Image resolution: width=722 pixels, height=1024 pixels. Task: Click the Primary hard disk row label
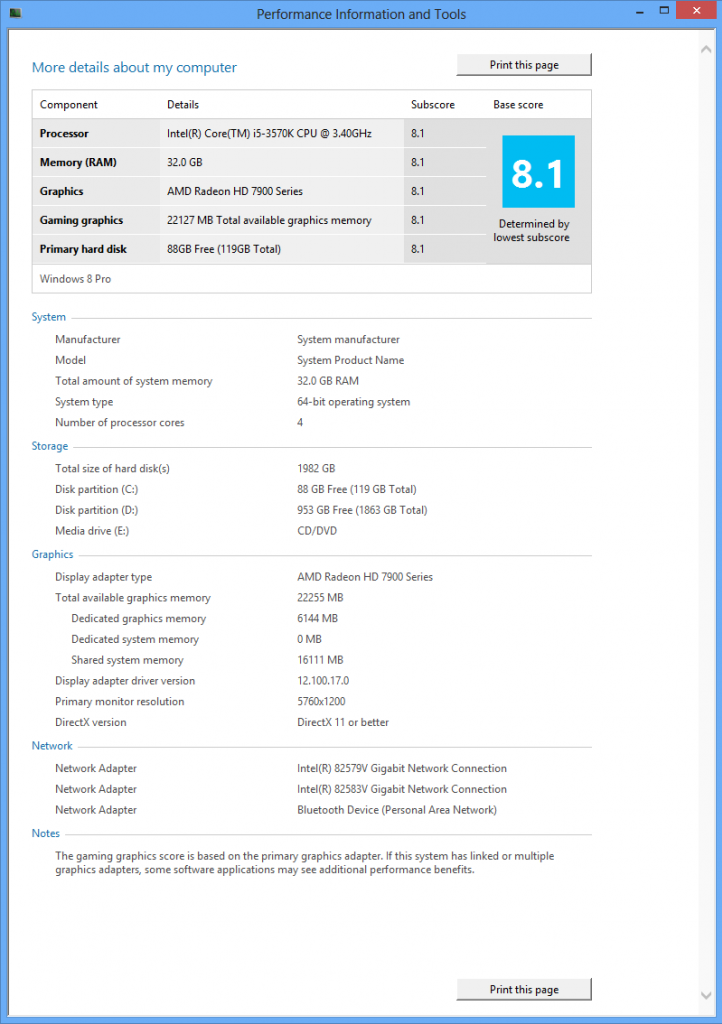tap(83, 249)
